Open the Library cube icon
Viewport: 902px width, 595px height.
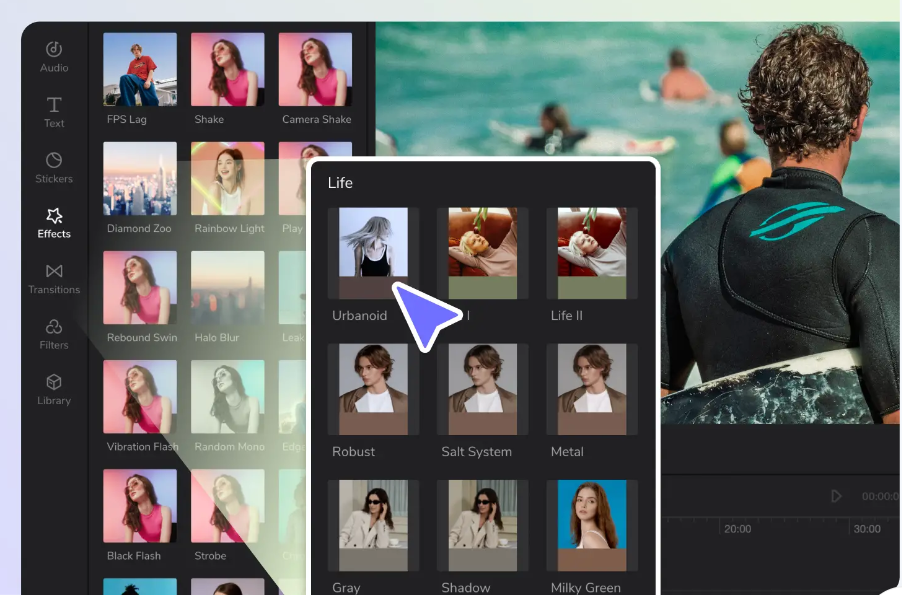click(54, 382)
